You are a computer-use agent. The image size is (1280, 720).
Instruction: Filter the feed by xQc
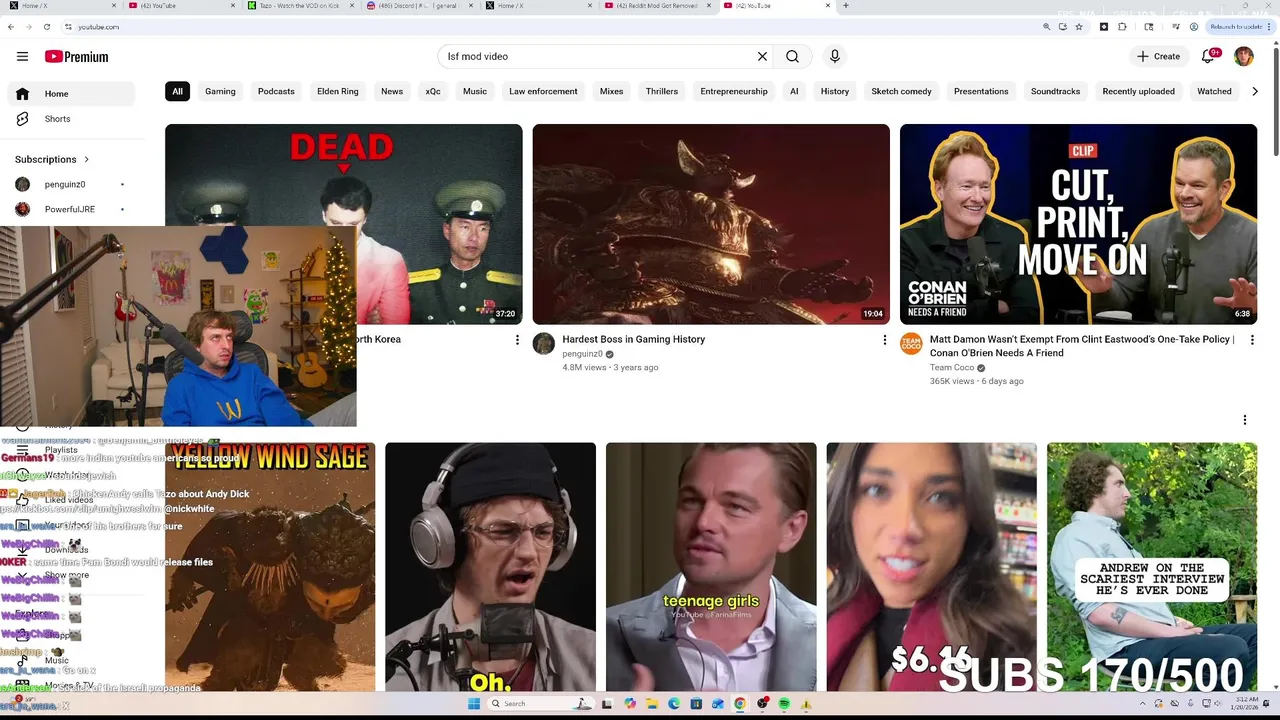(433, 91)
